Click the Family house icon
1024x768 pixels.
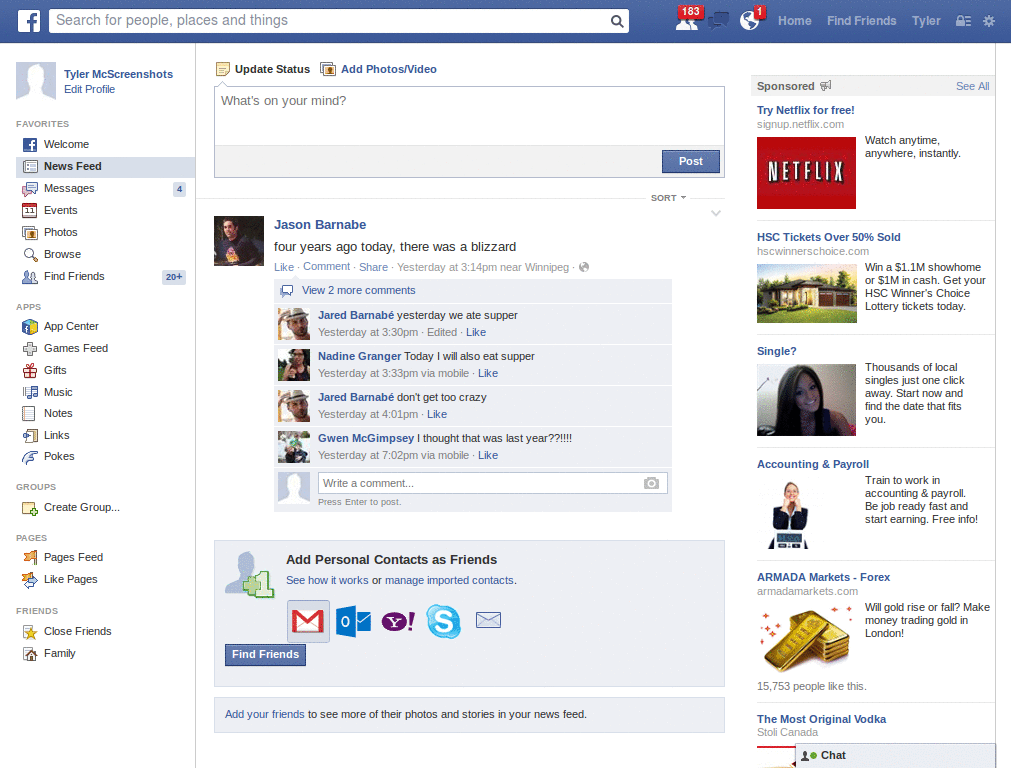29,654
